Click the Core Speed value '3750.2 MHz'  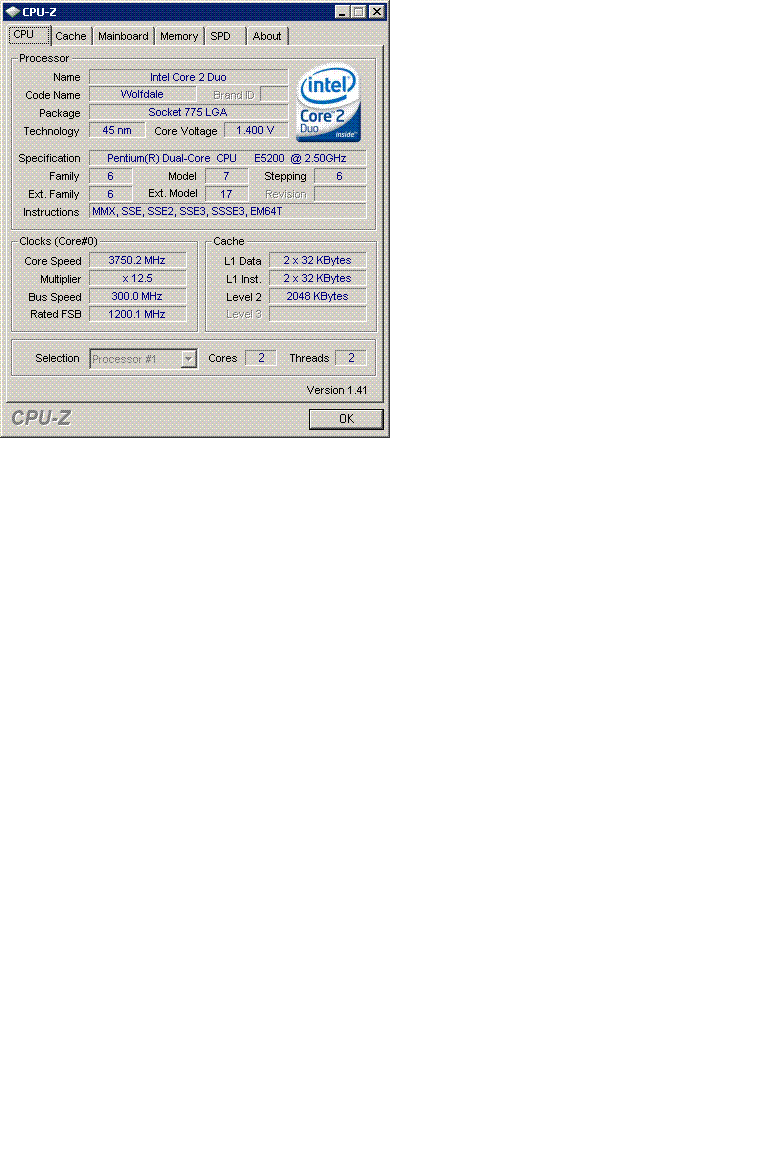(137, 260)
